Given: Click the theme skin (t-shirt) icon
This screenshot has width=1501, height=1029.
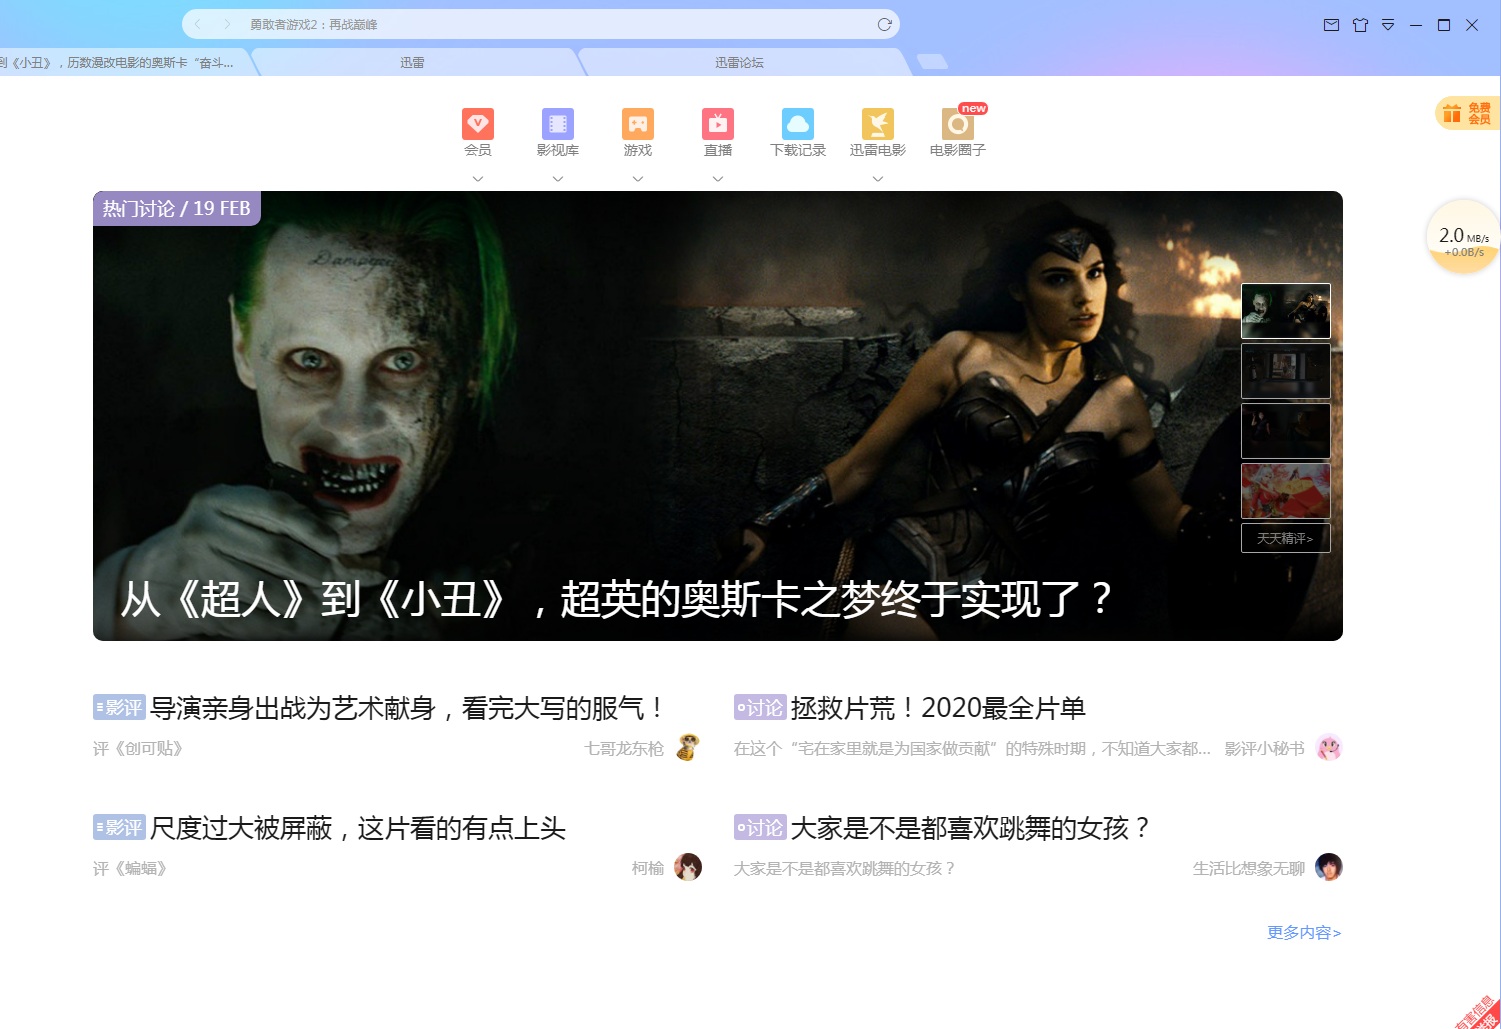Looking at the screenshot, I should [x=1360, y=25].
